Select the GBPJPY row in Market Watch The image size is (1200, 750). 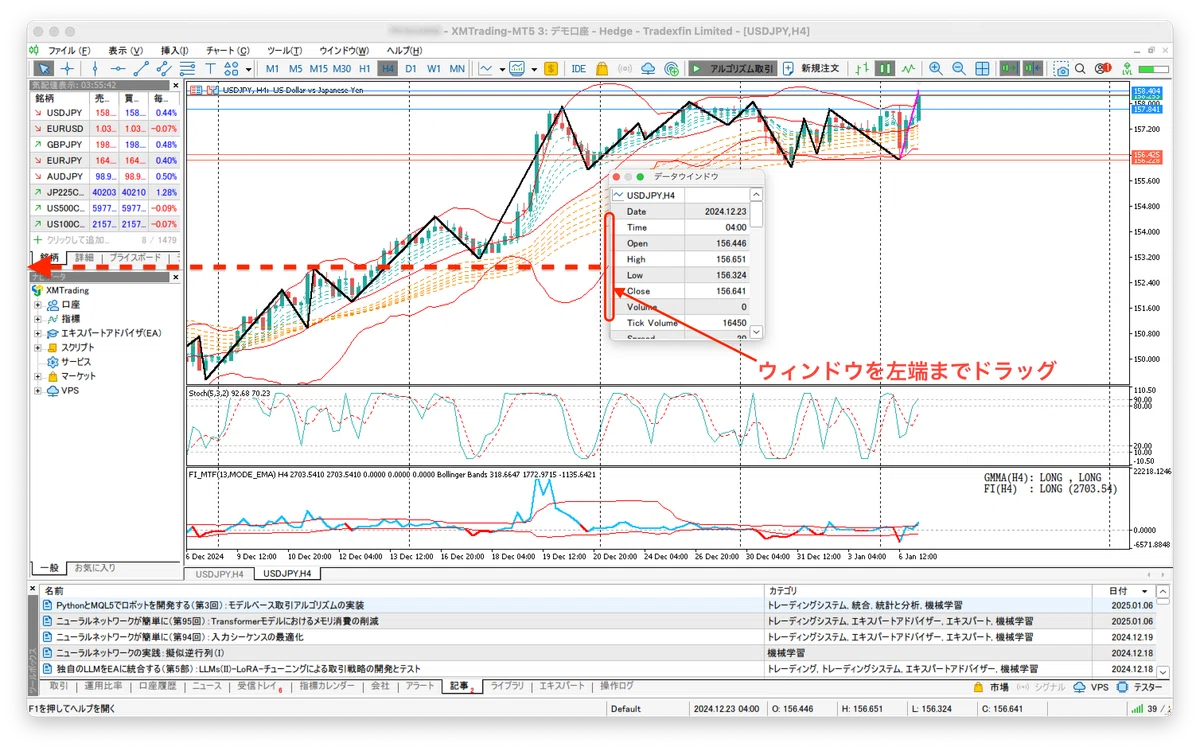click(x=105, y=144)
